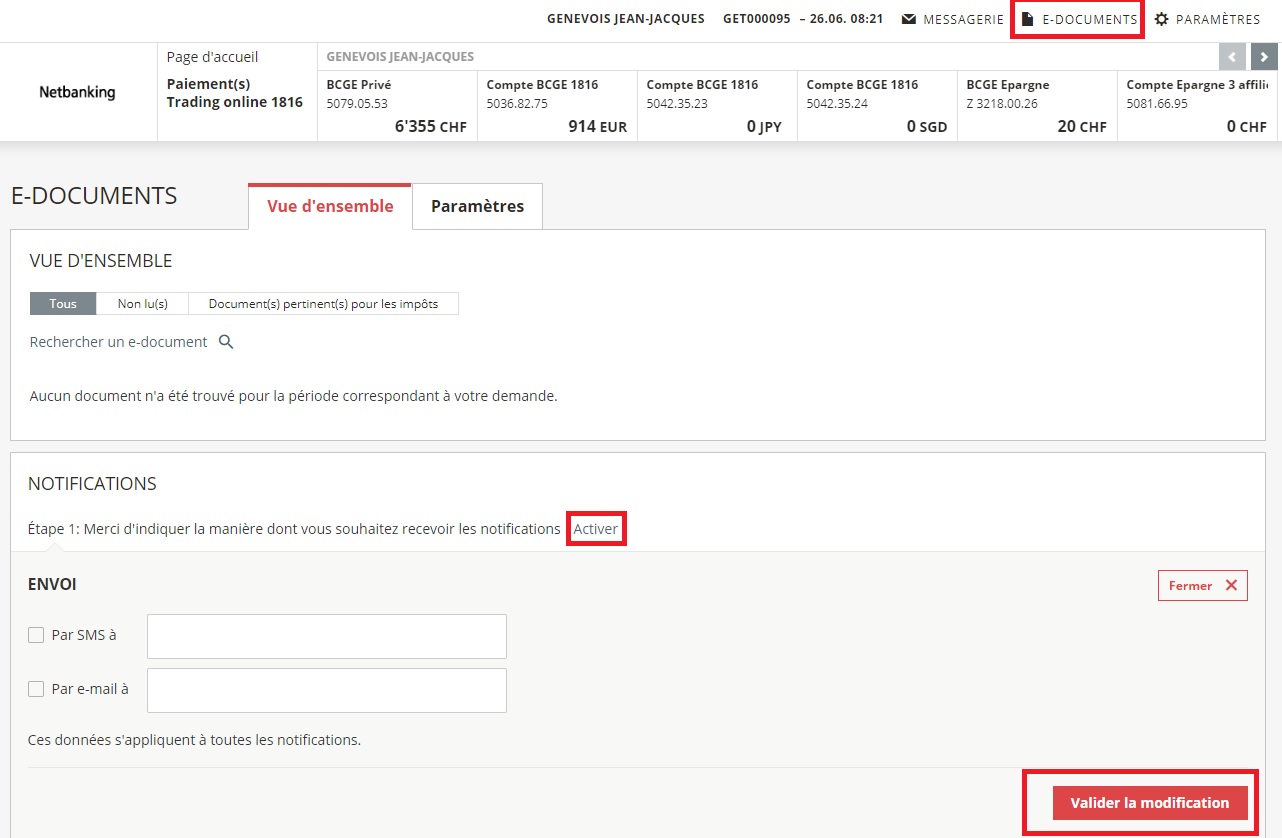Open Paiement(s) menu item
The image size is (1282, 838).
[x=208, y=84]
